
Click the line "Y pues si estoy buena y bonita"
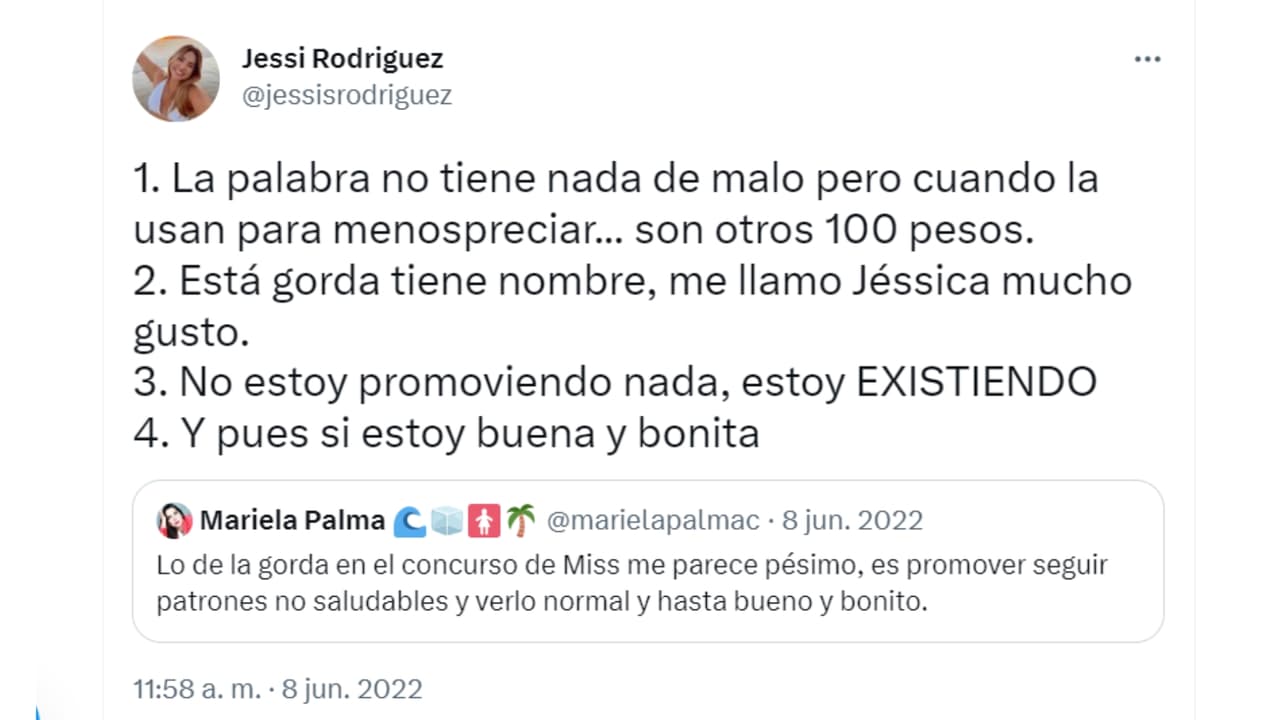(446, 434)
